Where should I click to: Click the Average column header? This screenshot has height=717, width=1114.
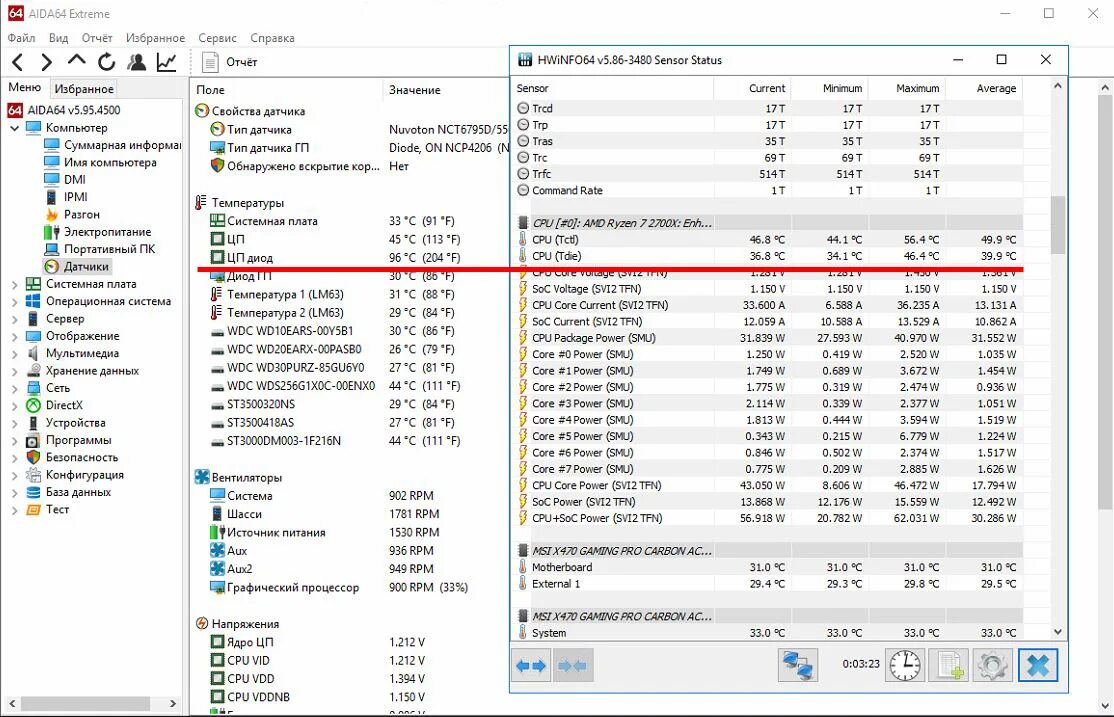pyautogui.click(x=983, y=88)
